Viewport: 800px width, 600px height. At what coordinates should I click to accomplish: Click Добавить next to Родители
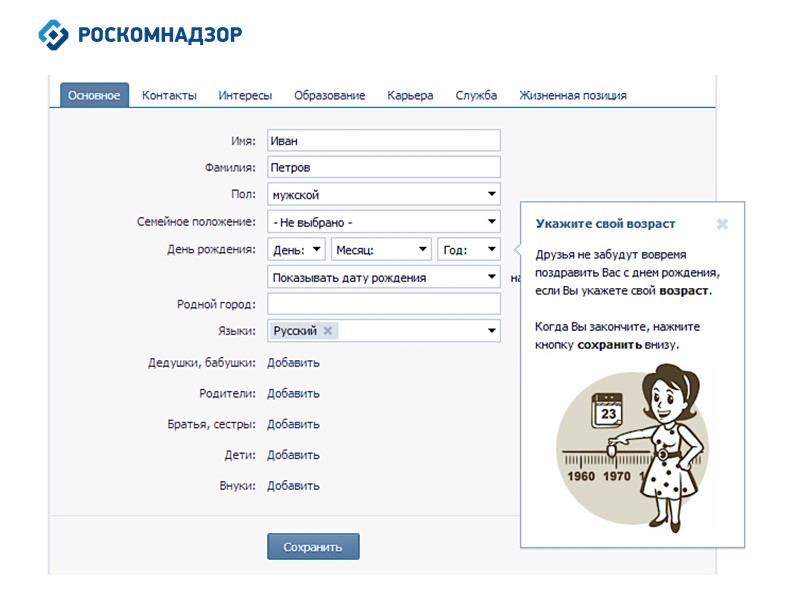(293, 393)
